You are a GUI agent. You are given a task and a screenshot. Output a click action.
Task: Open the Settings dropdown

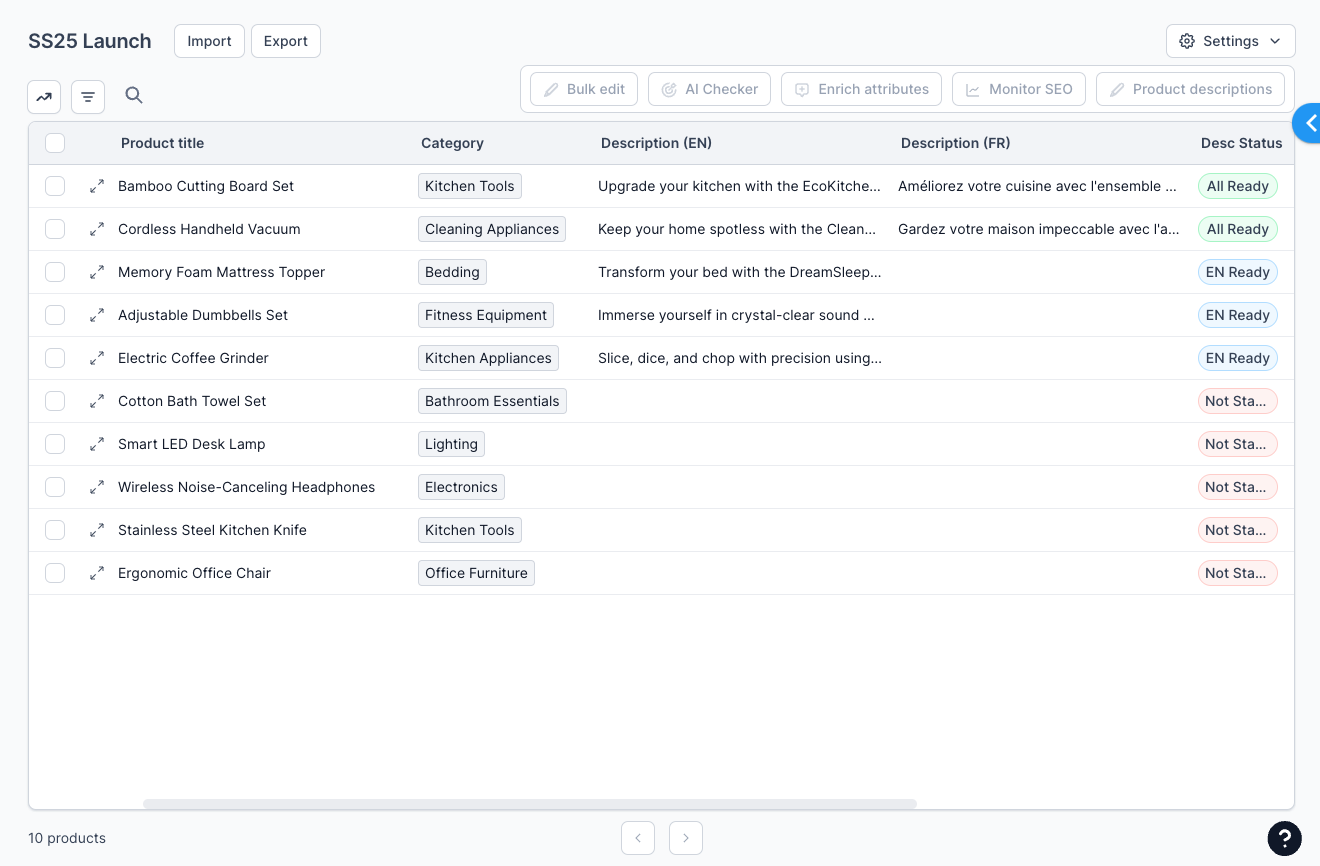1231,41
